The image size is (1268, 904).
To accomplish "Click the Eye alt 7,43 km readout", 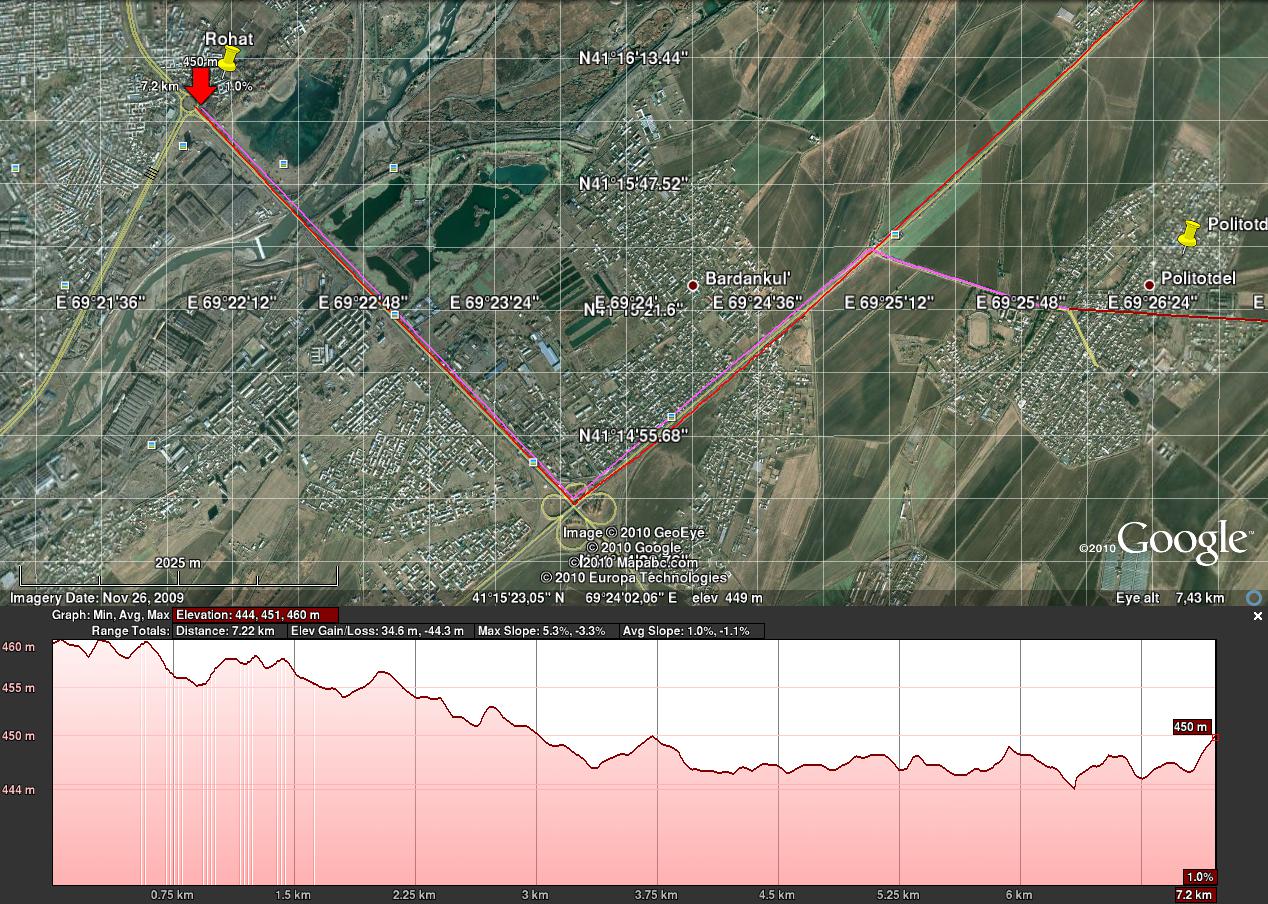I will click(1170, 598).
